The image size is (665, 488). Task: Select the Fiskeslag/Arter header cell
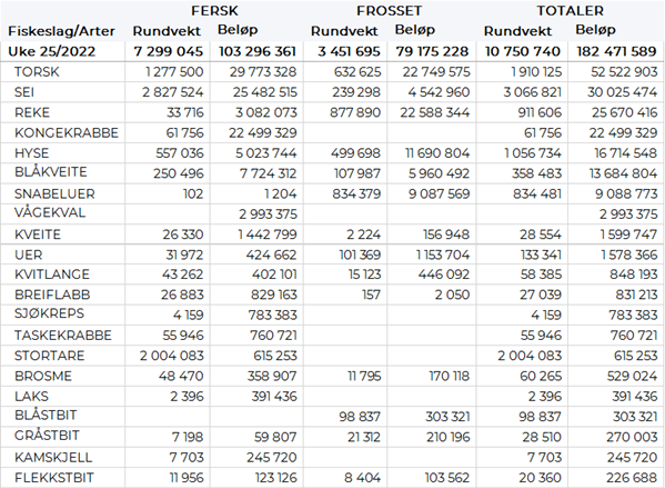(x=54, y=30)
